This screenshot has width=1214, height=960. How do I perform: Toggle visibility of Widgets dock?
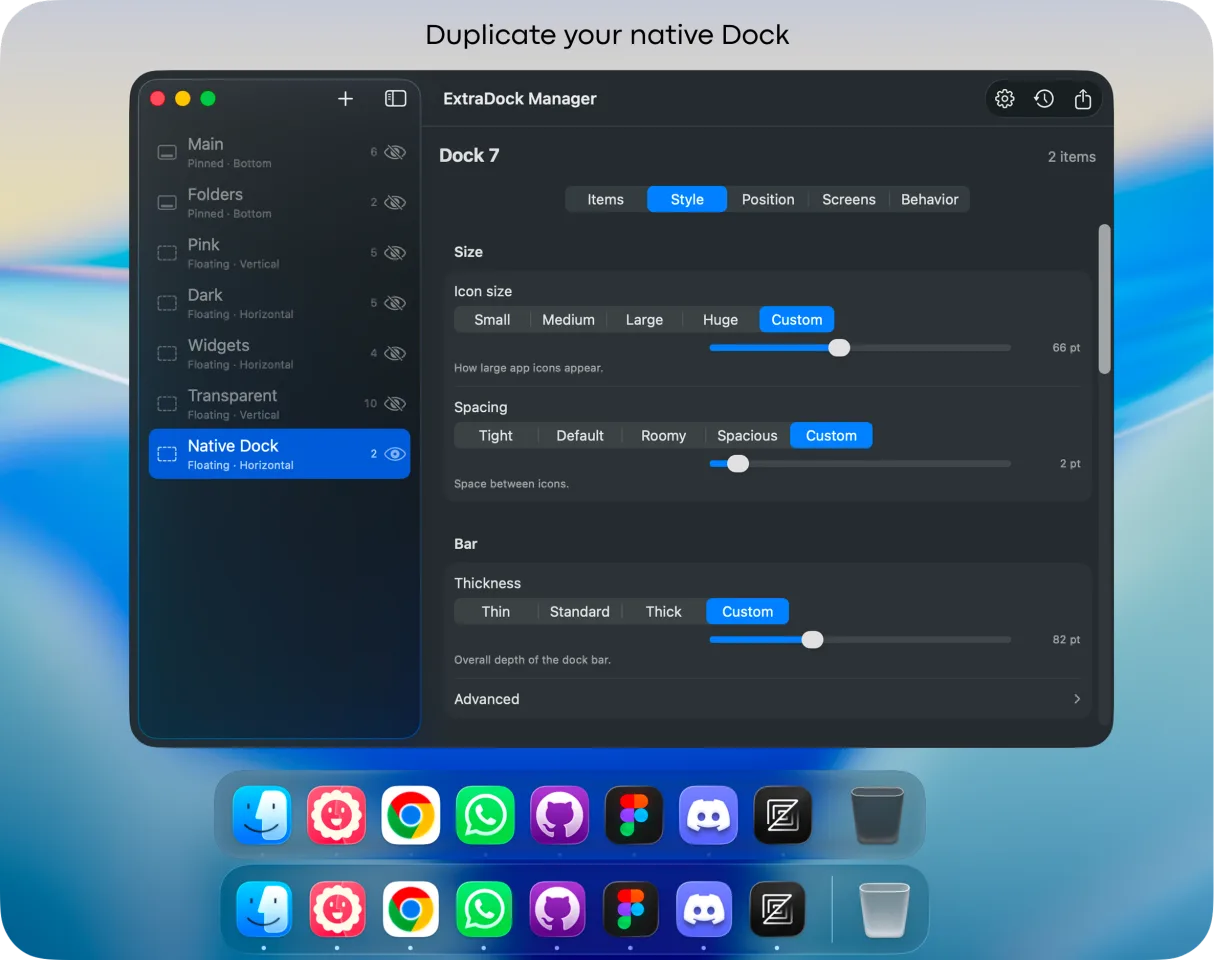(395, 353)
